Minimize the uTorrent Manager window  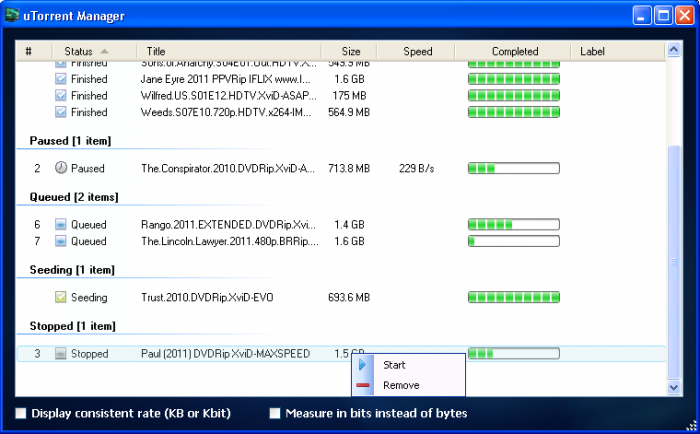[642, 15]
